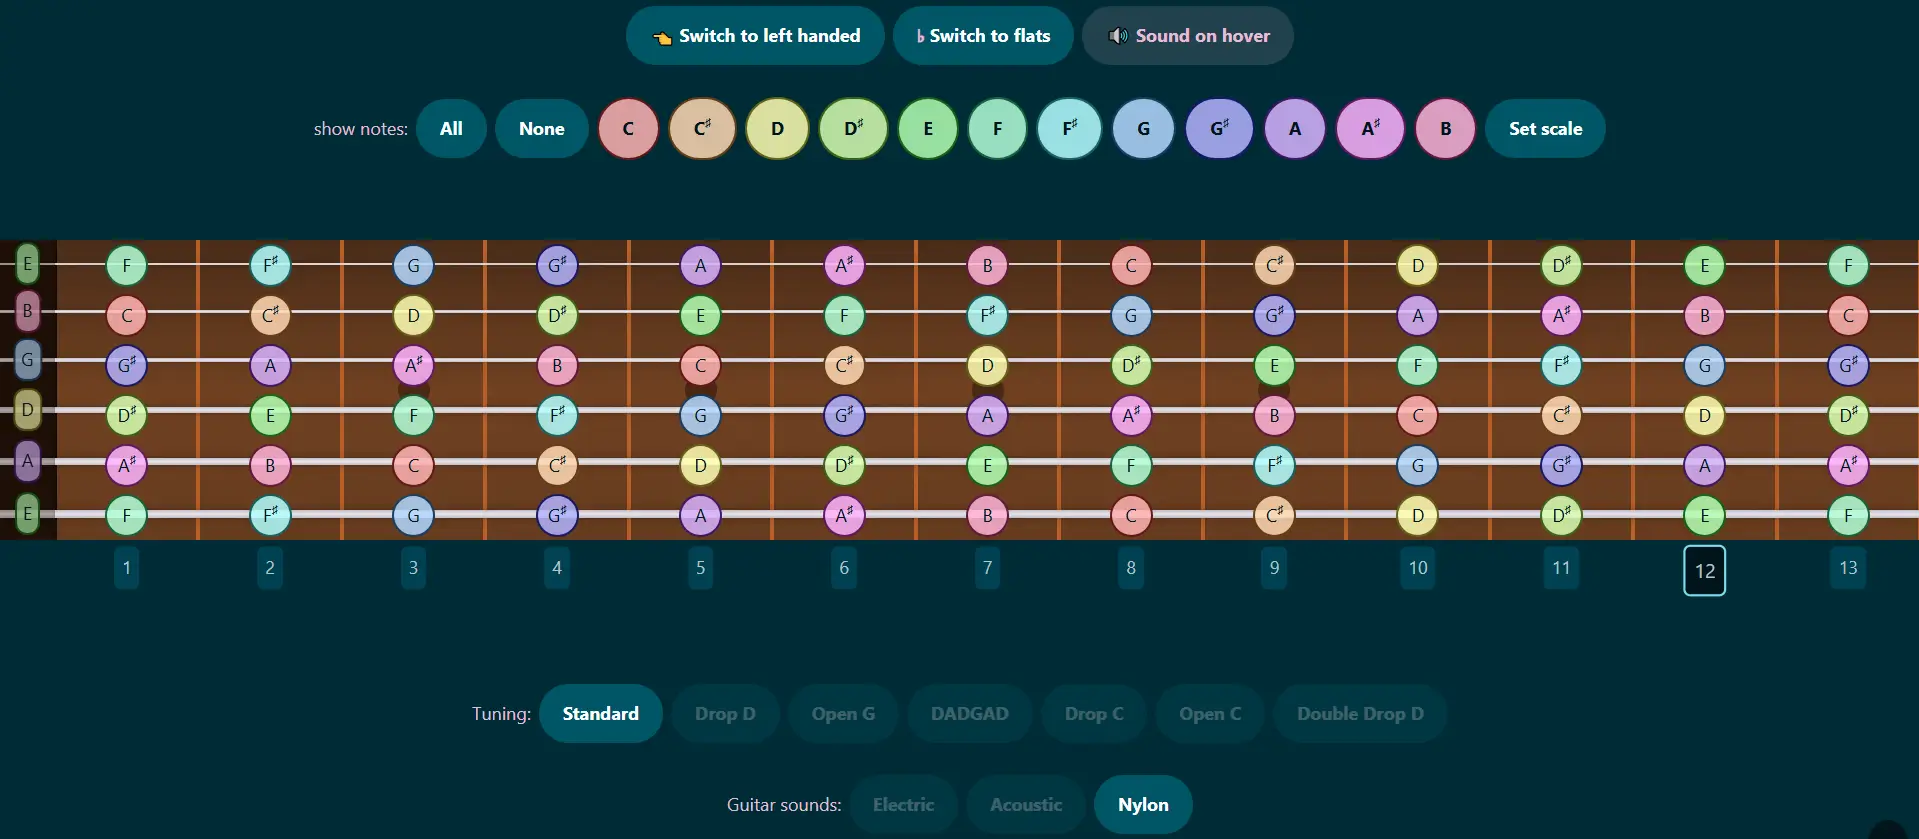Select Electric guitar sound

pos(903,805)
